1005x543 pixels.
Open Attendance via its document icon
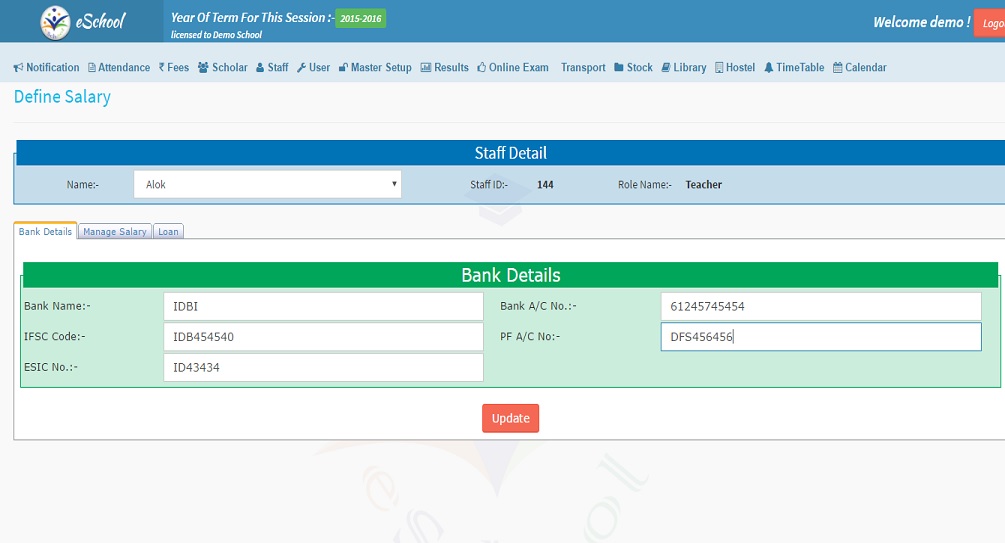92,68
